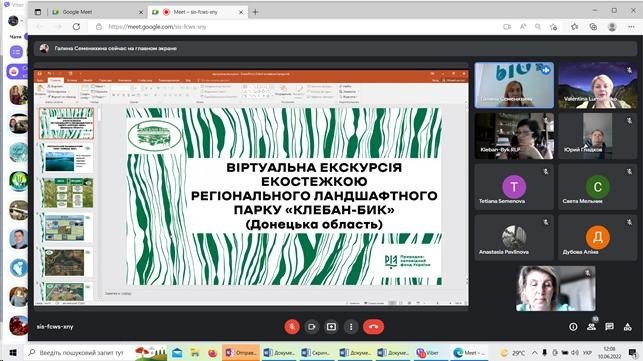Viewport: 643px width, 361px height.
Task: Hang up with the red leave-call button
Action: click(x=373, y=327)
